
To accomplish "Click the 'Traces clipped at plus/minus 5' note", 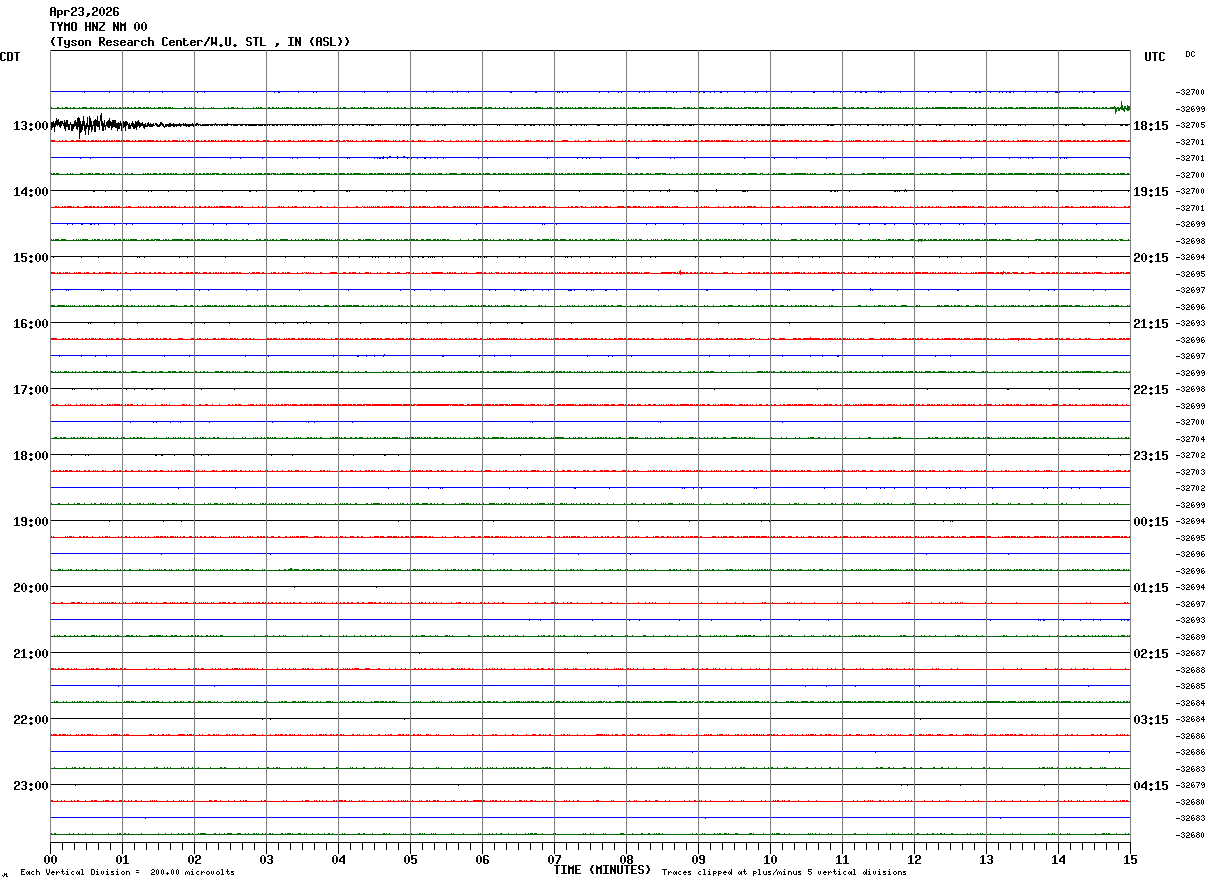I will 785,873.
